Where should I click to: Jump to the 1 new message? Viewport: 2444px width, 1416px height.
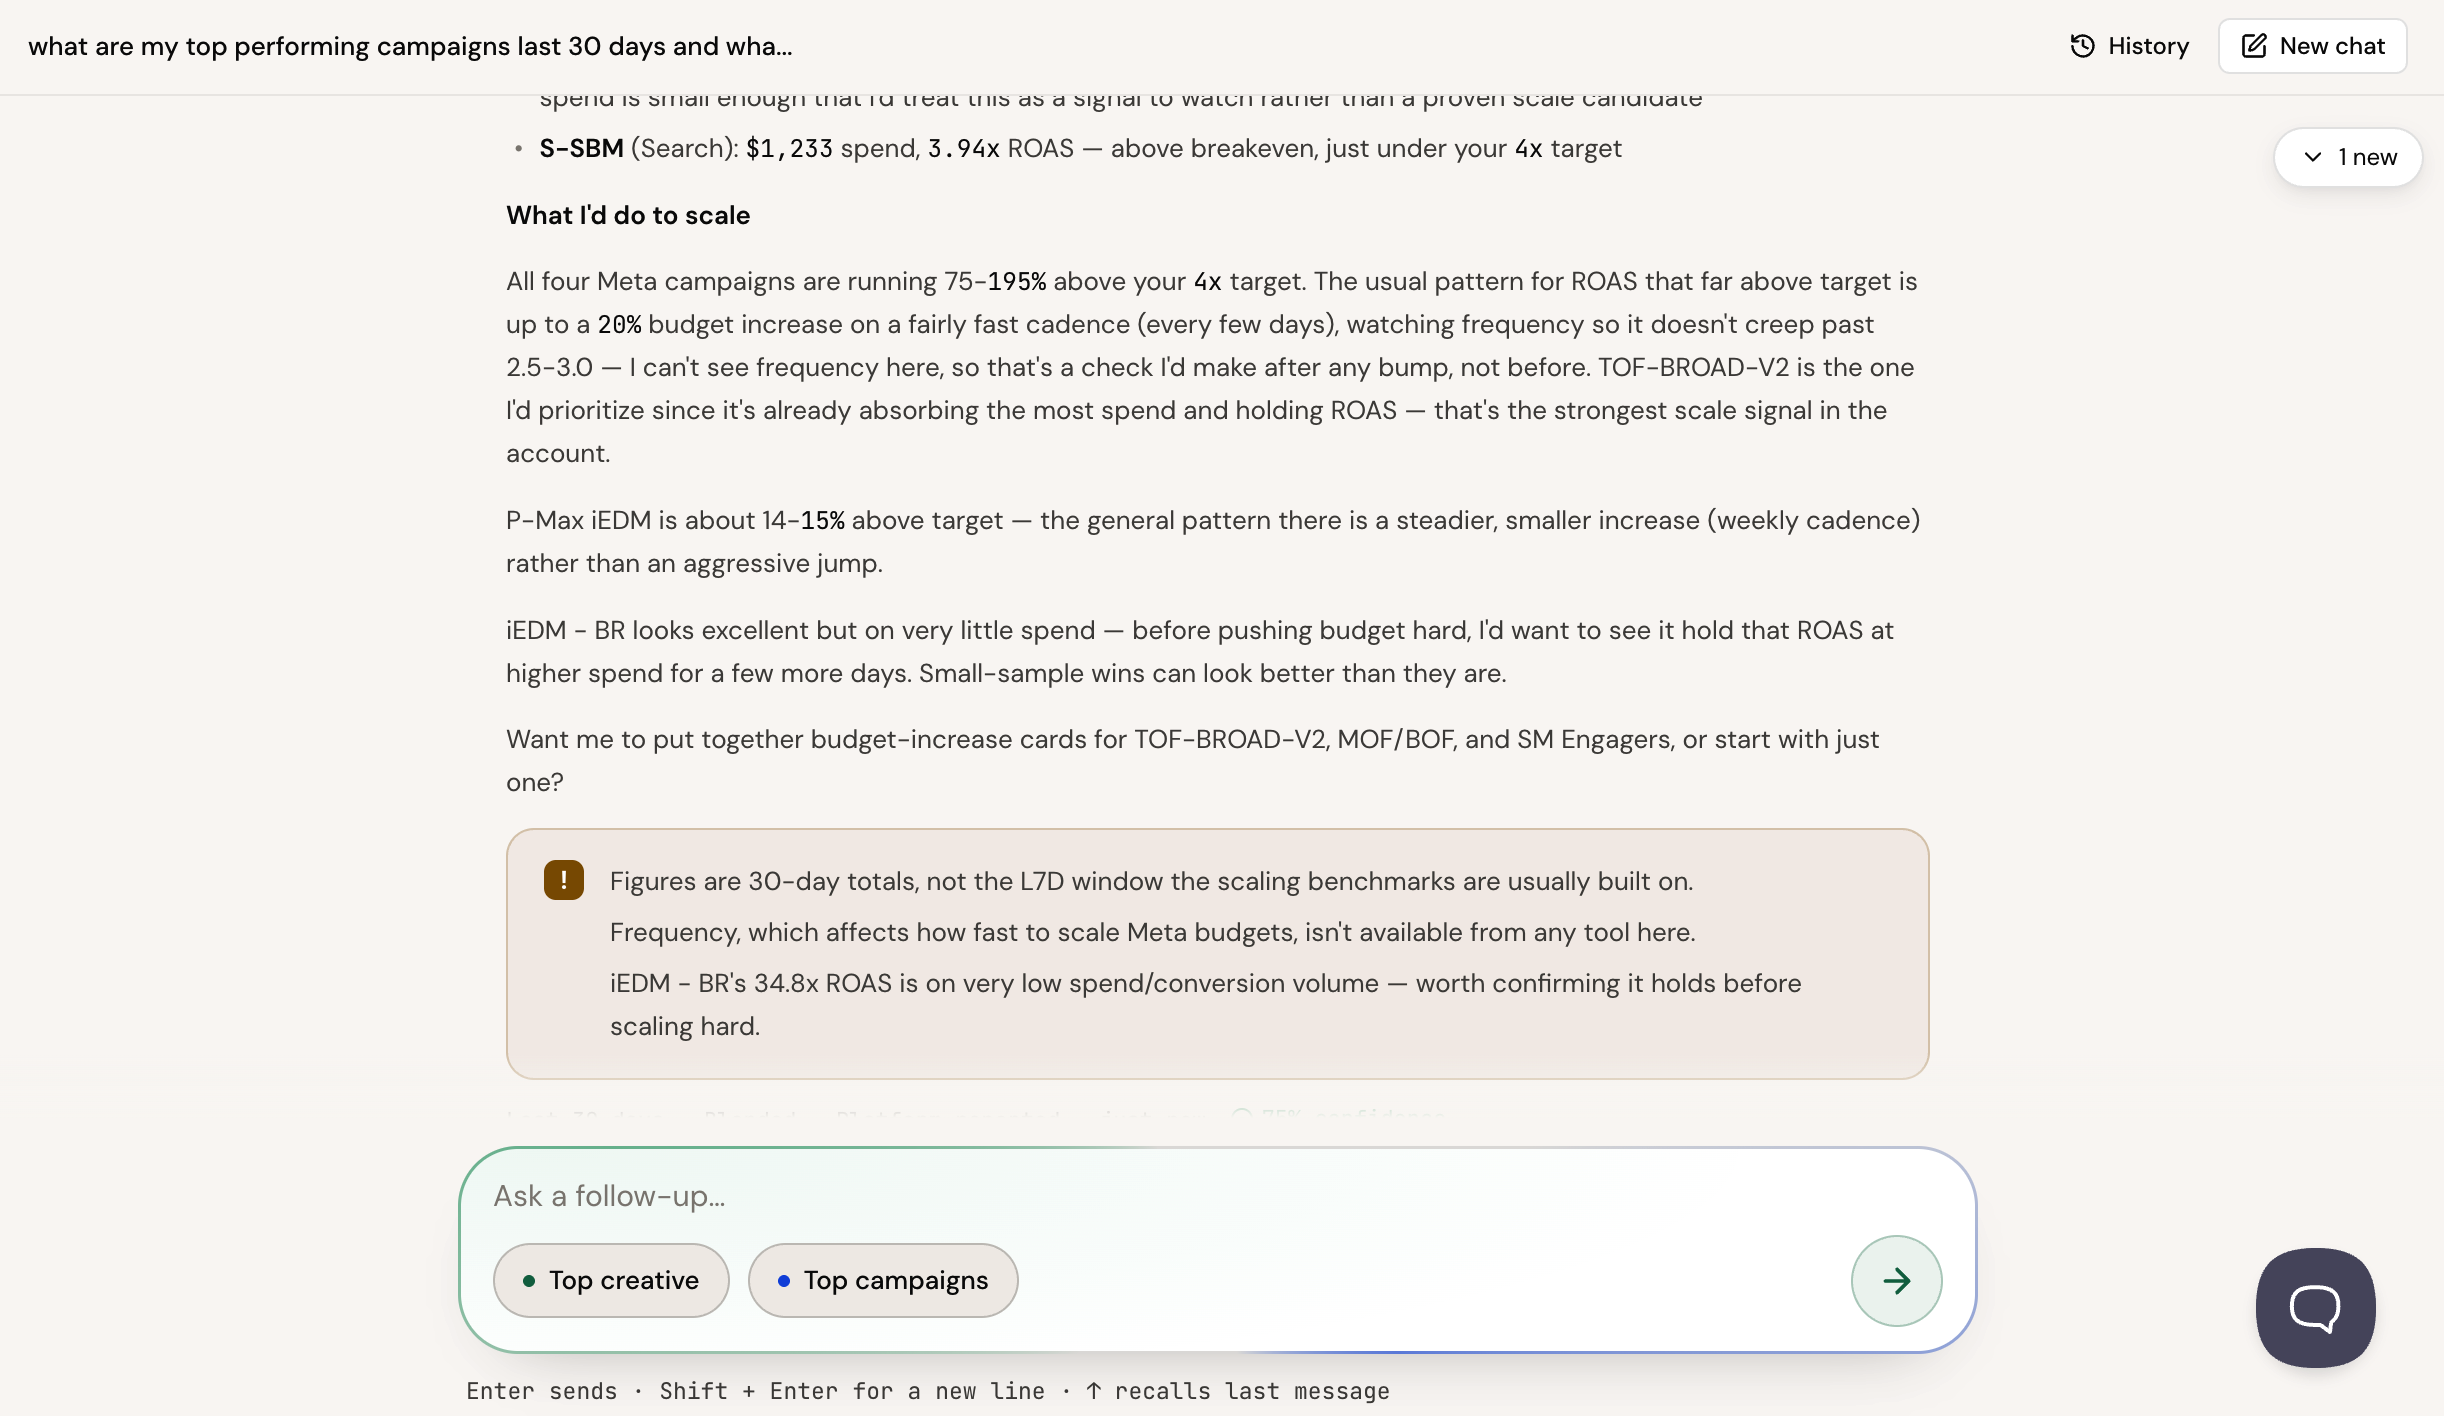[x=2347, y=157]
